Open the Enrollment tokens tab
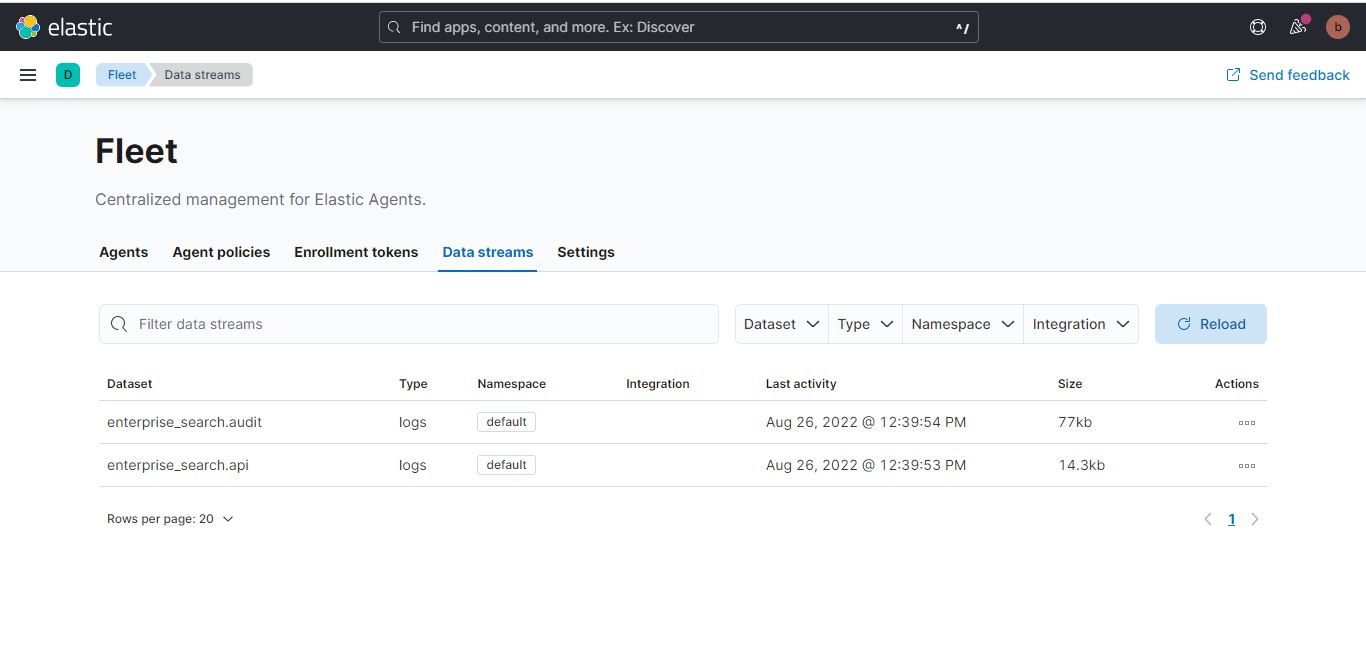Viewport: 1366px width, 657px height. pyautogui.click(x=356, y=252)
